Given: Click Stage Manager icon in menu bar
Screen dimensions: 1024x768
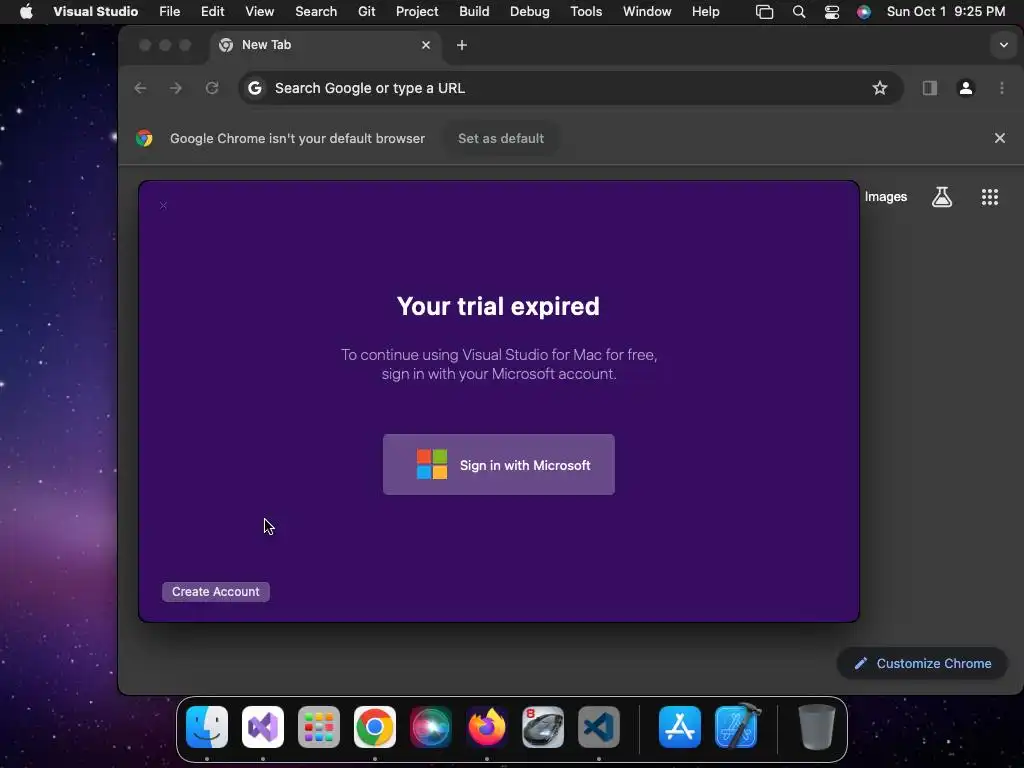Looking at the screenshot, I should 764,12.
